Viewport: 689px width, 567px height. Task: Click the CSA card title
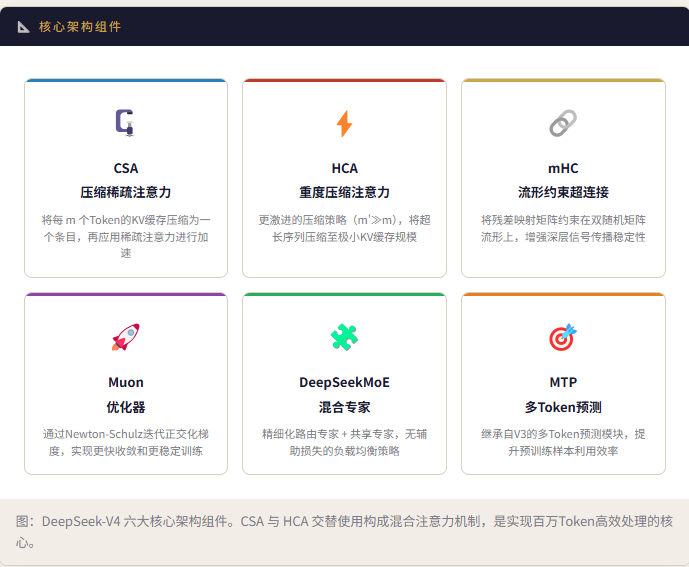[126, 168]
